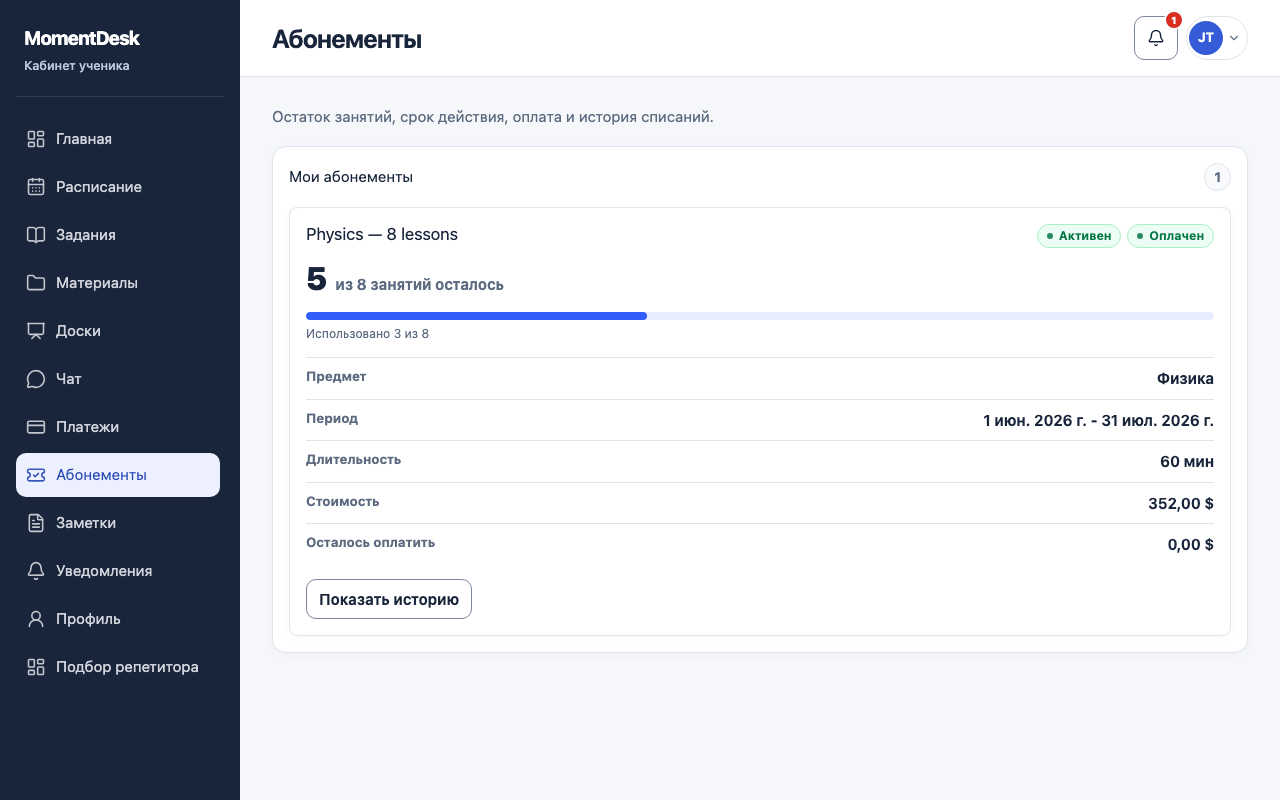The width and height of the screenshot is (1280, 800).
Task: Navigate to Доски
Action: 118,331
